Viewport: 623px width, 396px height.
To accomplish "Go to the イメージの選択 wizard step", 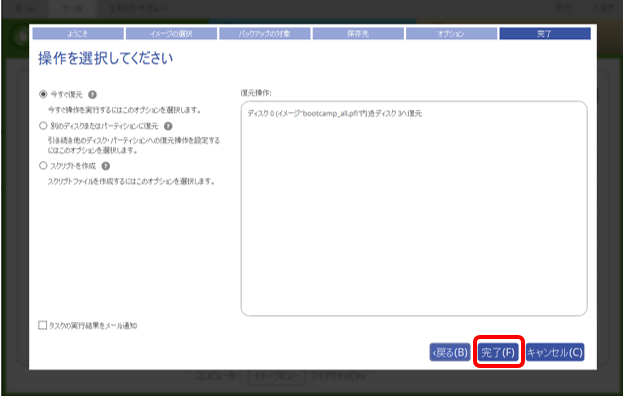I will 171,34.
